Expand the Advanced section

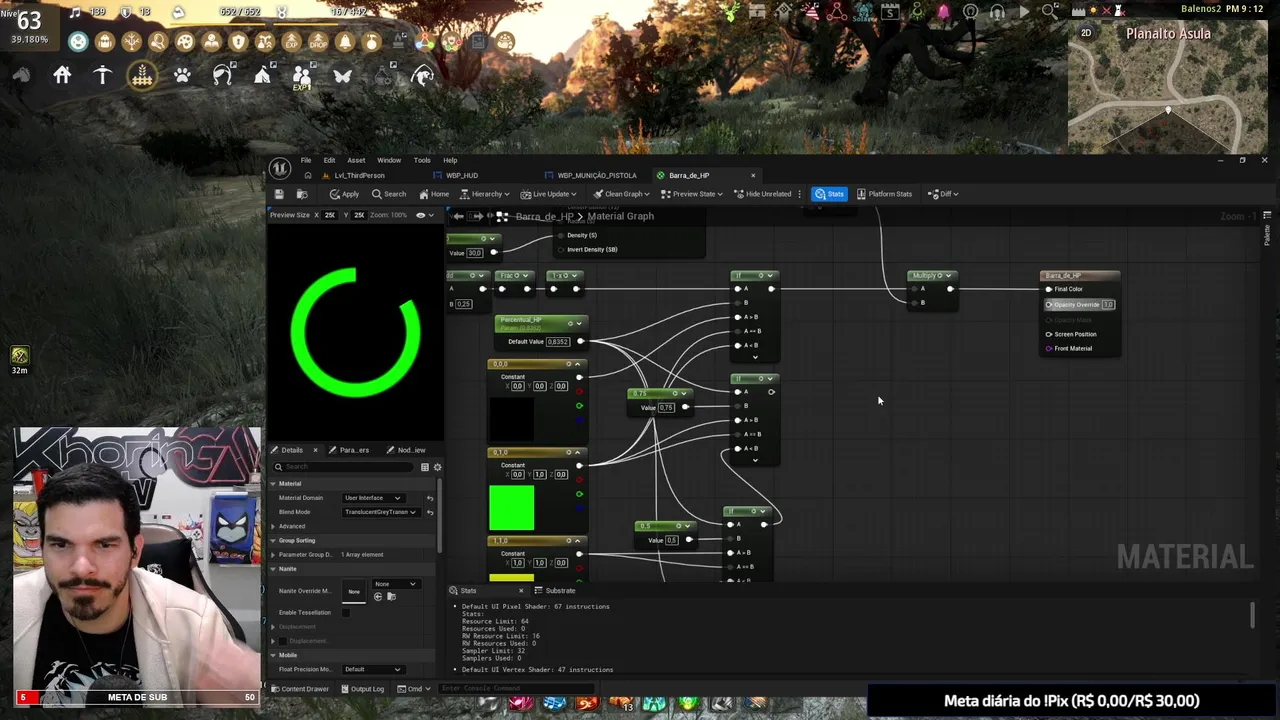tap(273, 526)
